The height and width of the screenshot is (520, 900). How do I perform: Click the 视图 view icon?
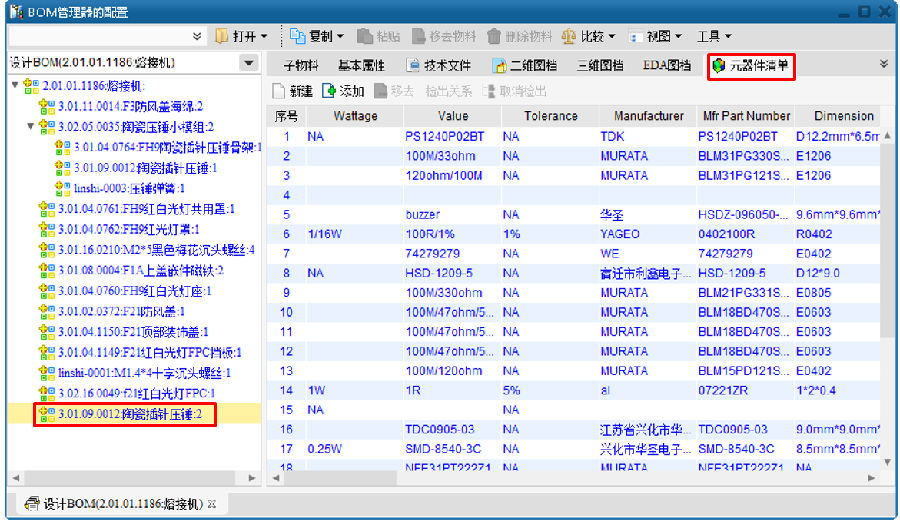(634, 36)
